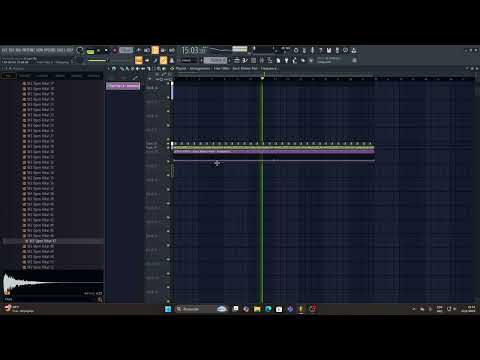Open the TOOLS menu
Screen dimensions: 480x360
(61, 50)
